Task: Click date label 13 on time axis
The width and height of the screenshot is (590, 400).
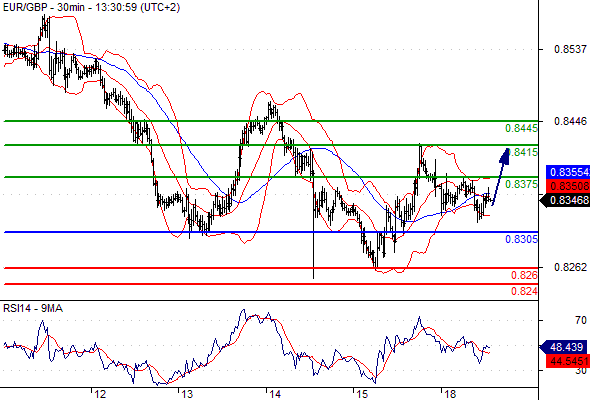Action: 187,394
